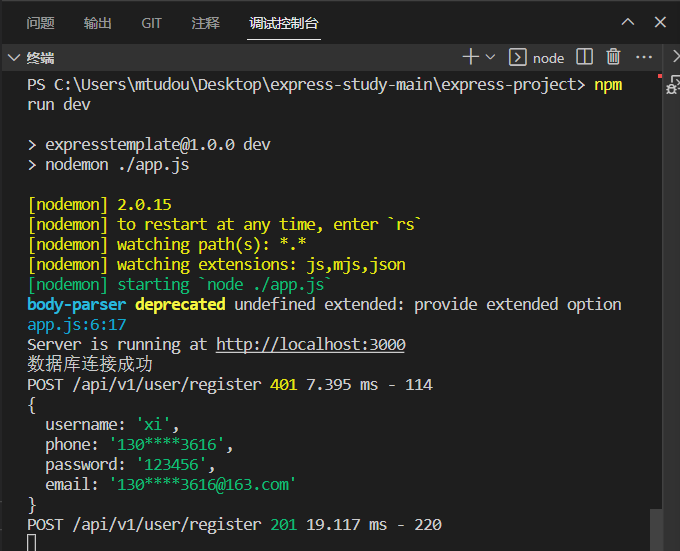Kill terminal with the trash icon

pyautogui.click(x=613, y=57)
